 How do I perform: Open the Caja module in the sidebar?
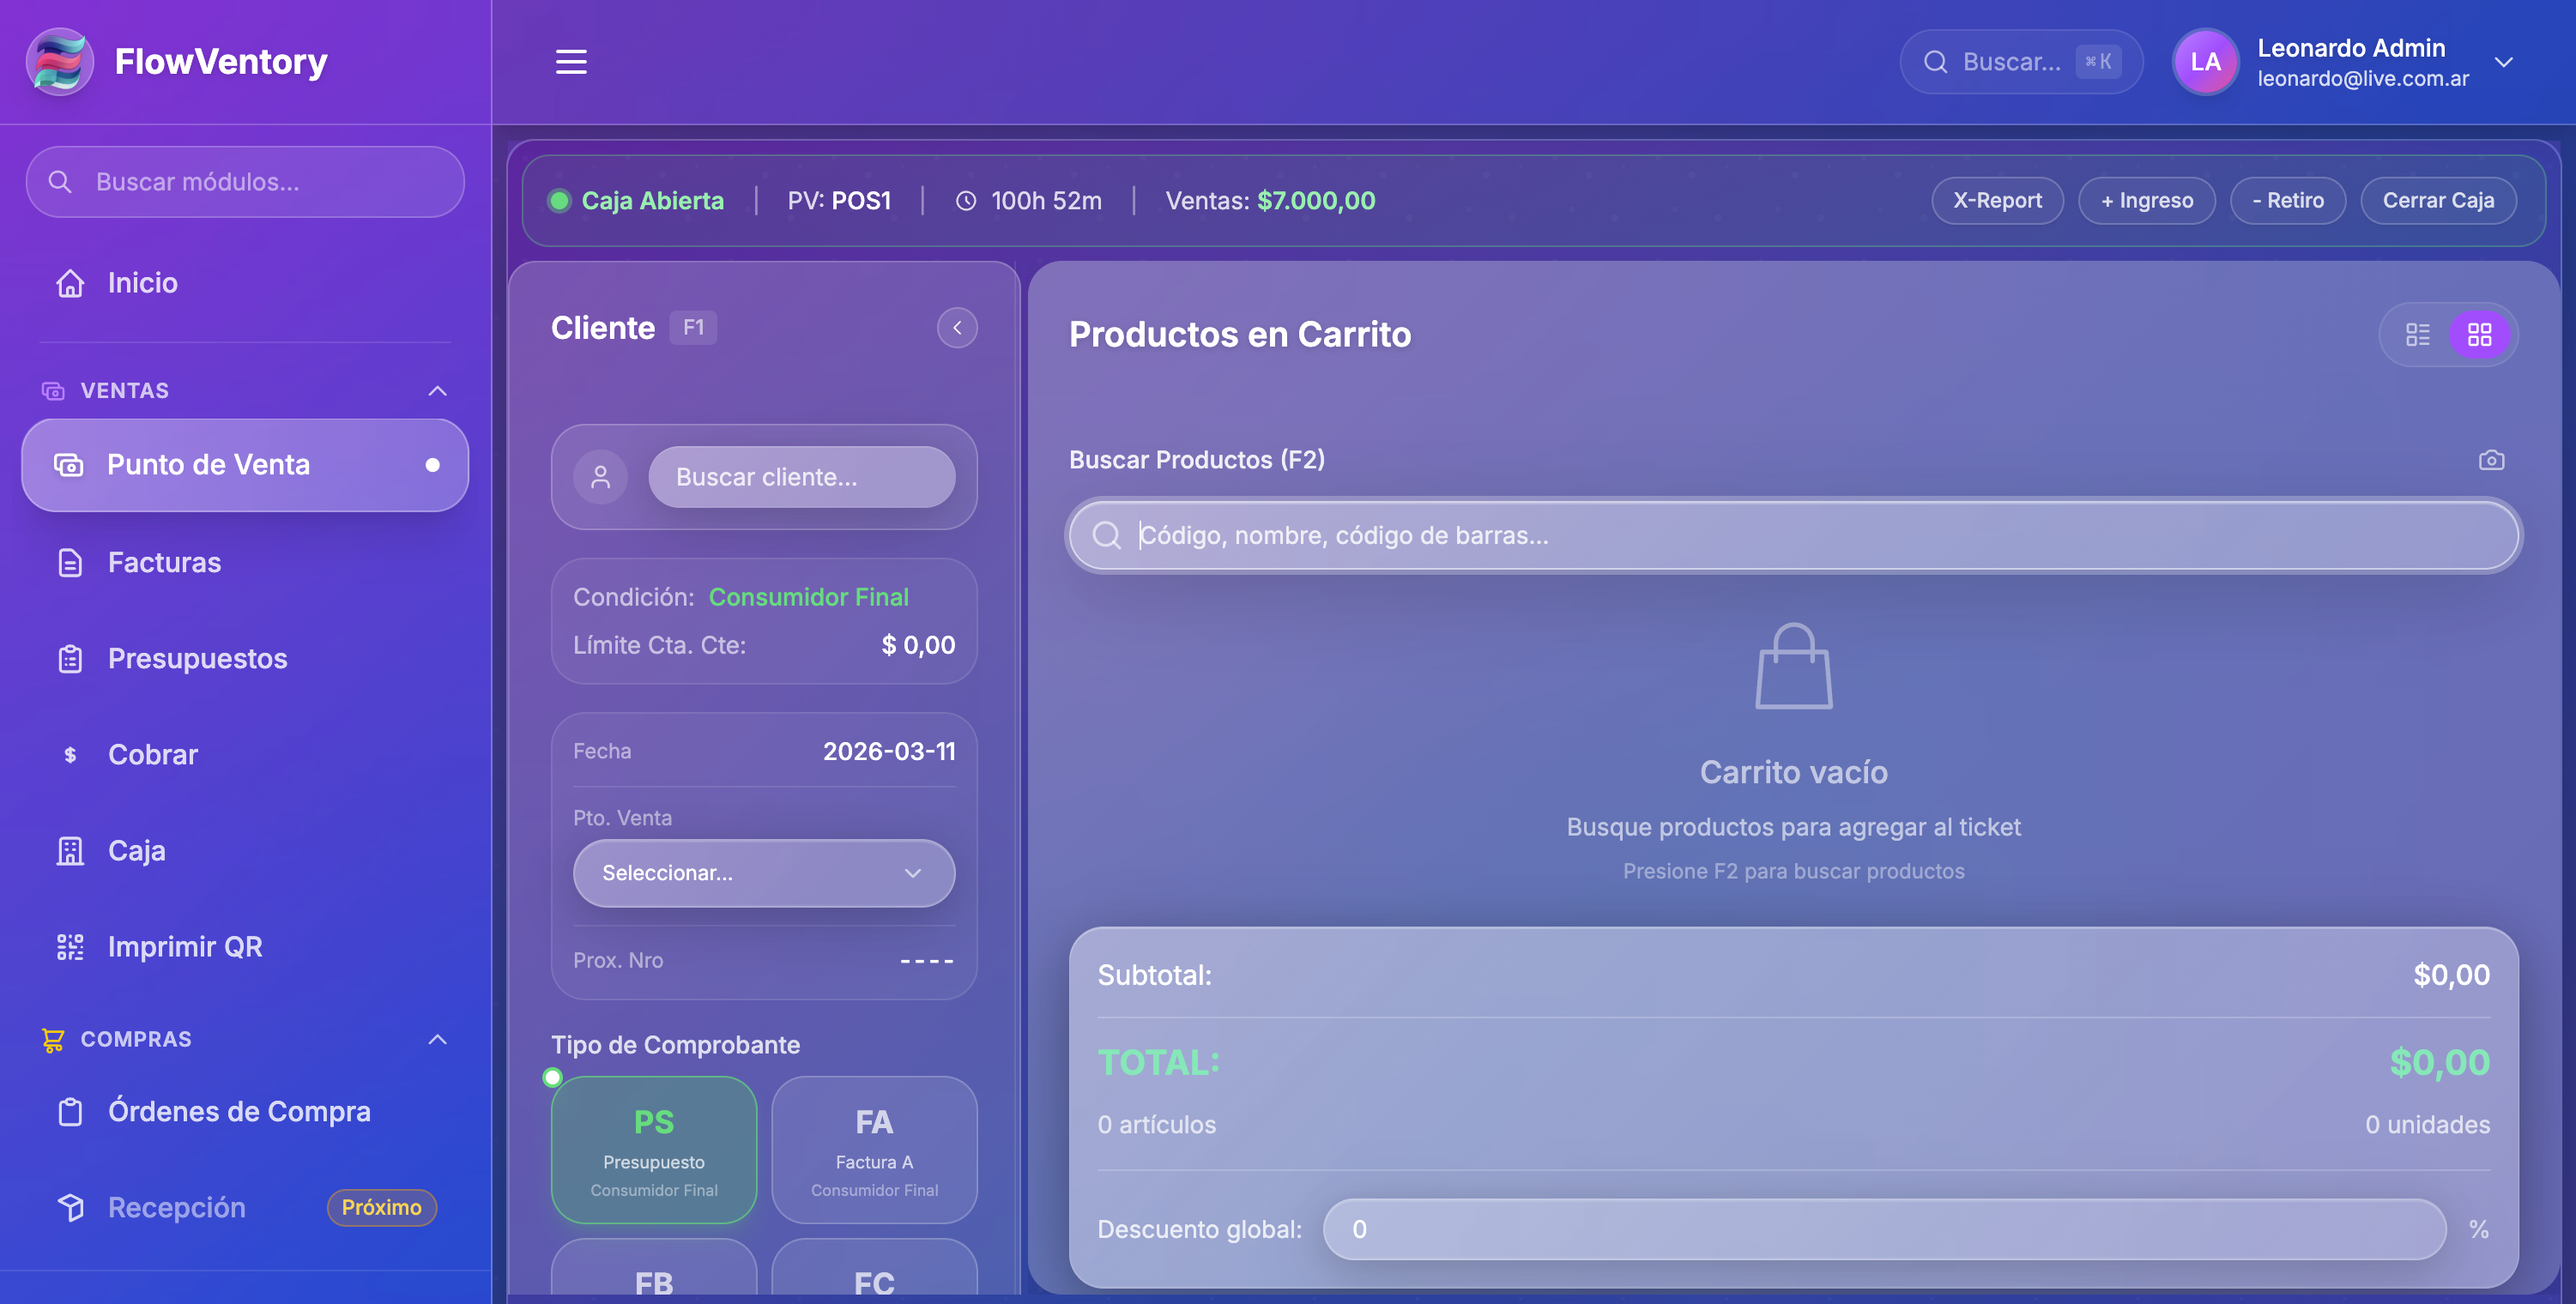click(x=137, y=851)
